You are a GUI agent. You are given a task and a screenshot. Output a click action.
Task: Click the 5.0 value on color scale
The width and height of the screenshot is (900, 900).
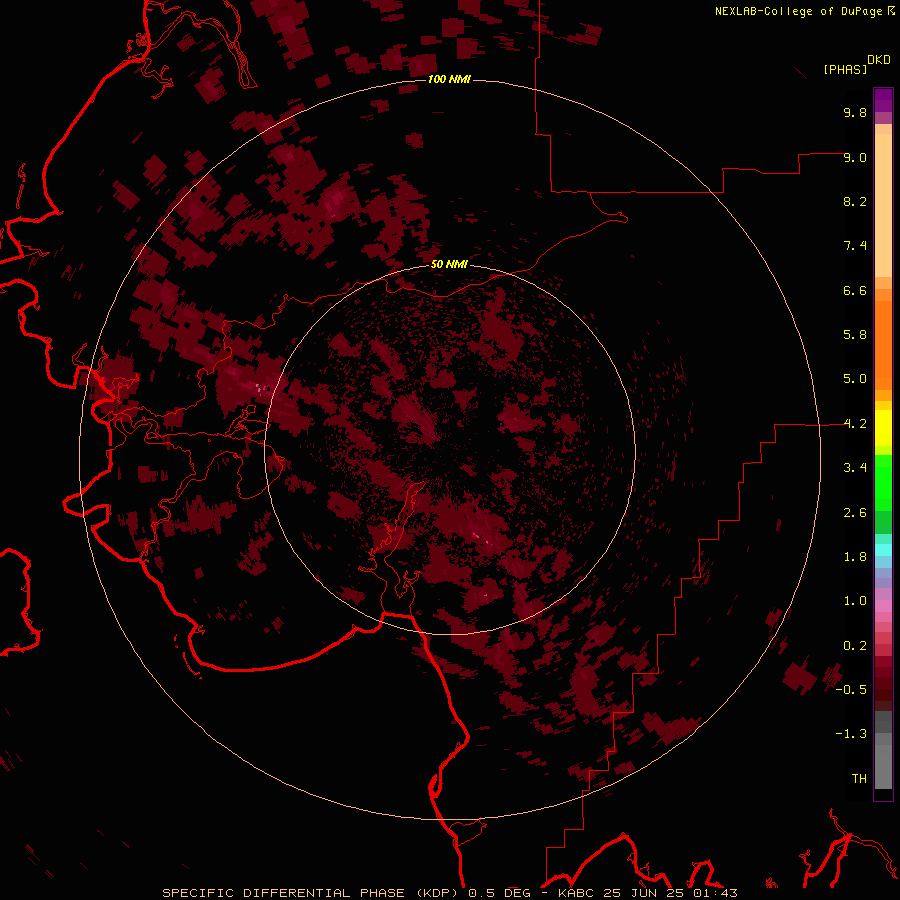click(x=855, y=379)
